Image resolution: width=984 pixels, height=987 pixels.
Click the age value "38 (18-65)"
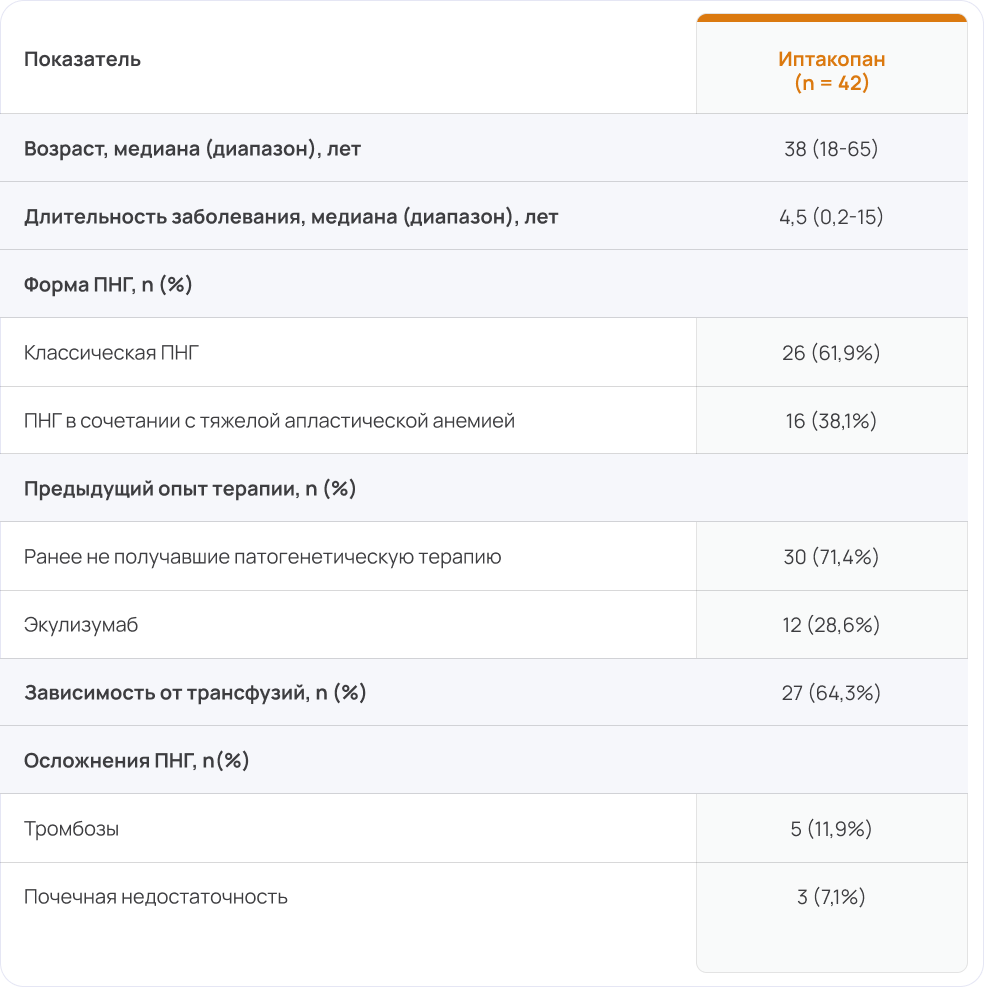coord(831,149)
